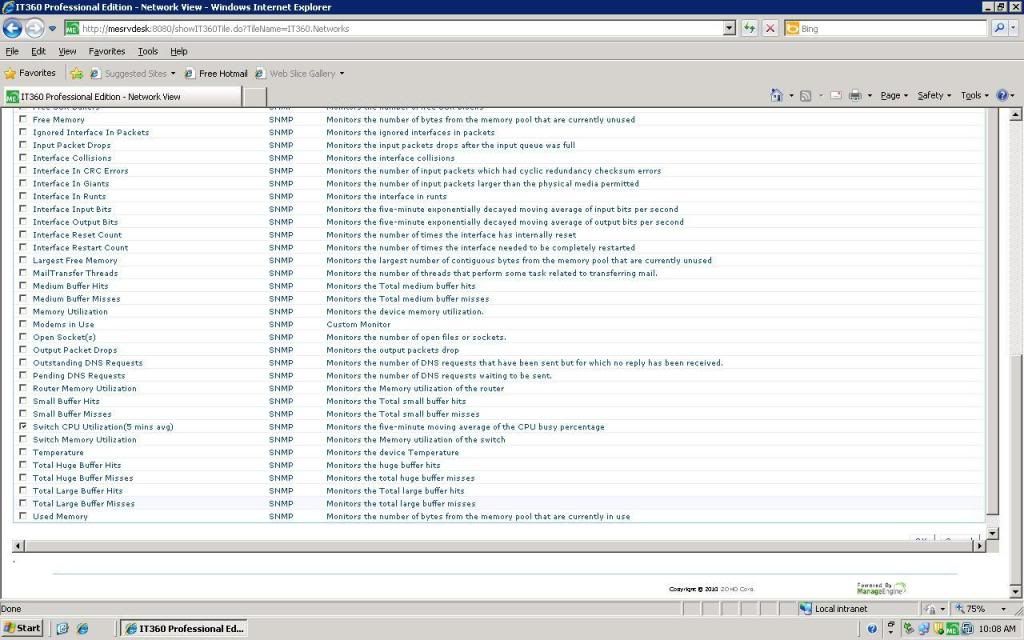Click the red Stop loading icon
The width and height of the screenshot is (1024, 640).
770,28
